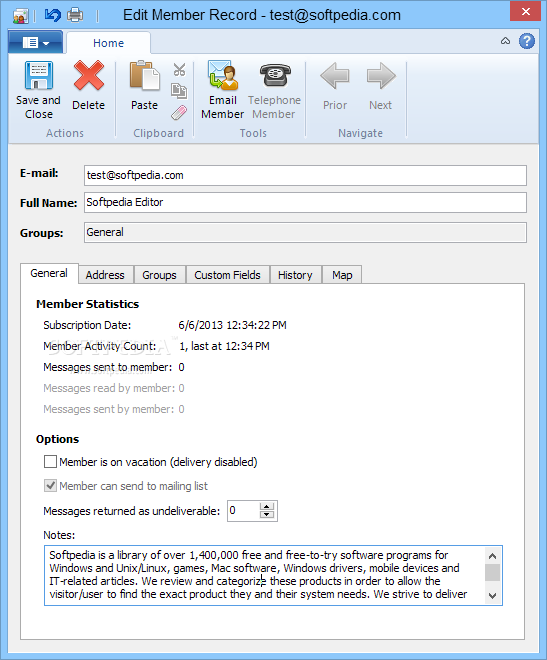Click the Groups field showing General
Viewport: 547px width, 660px height.
pos(305,232)
